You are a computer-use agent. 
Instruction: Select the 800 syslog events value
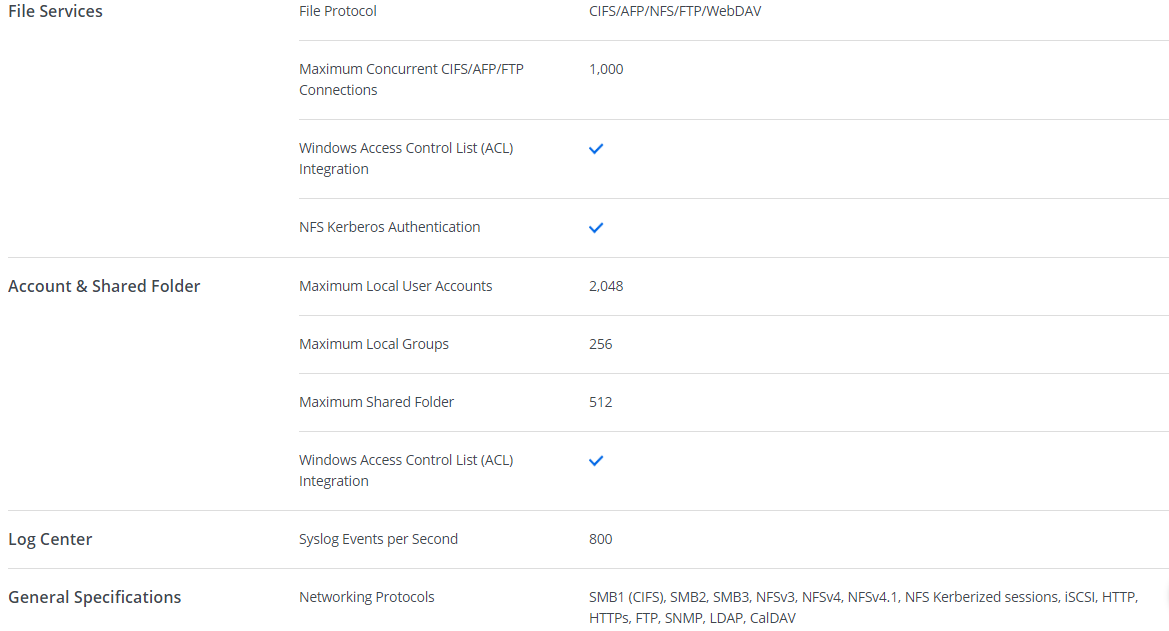600,539
